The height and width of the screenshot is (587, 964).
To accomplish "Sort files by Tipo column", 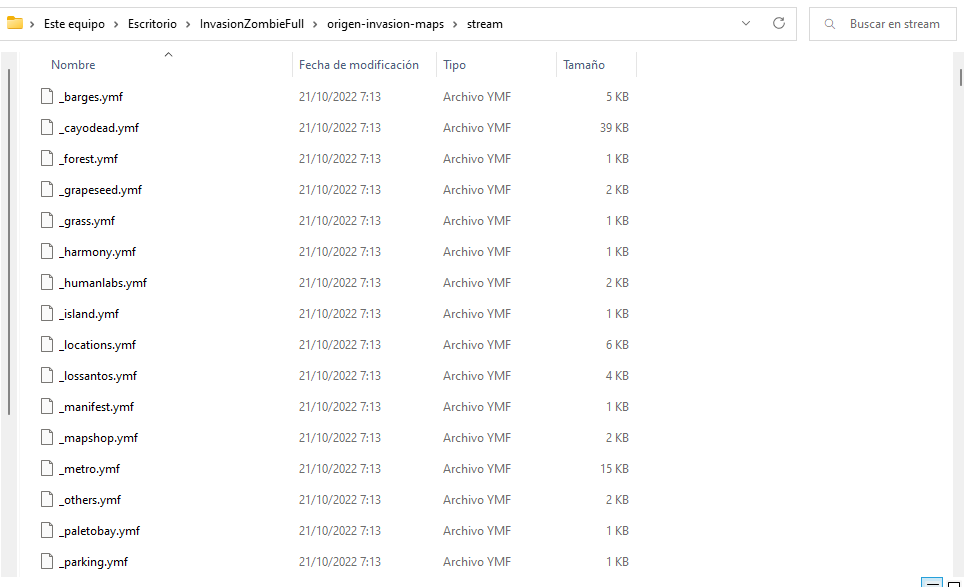I will (x=454, y=65).
